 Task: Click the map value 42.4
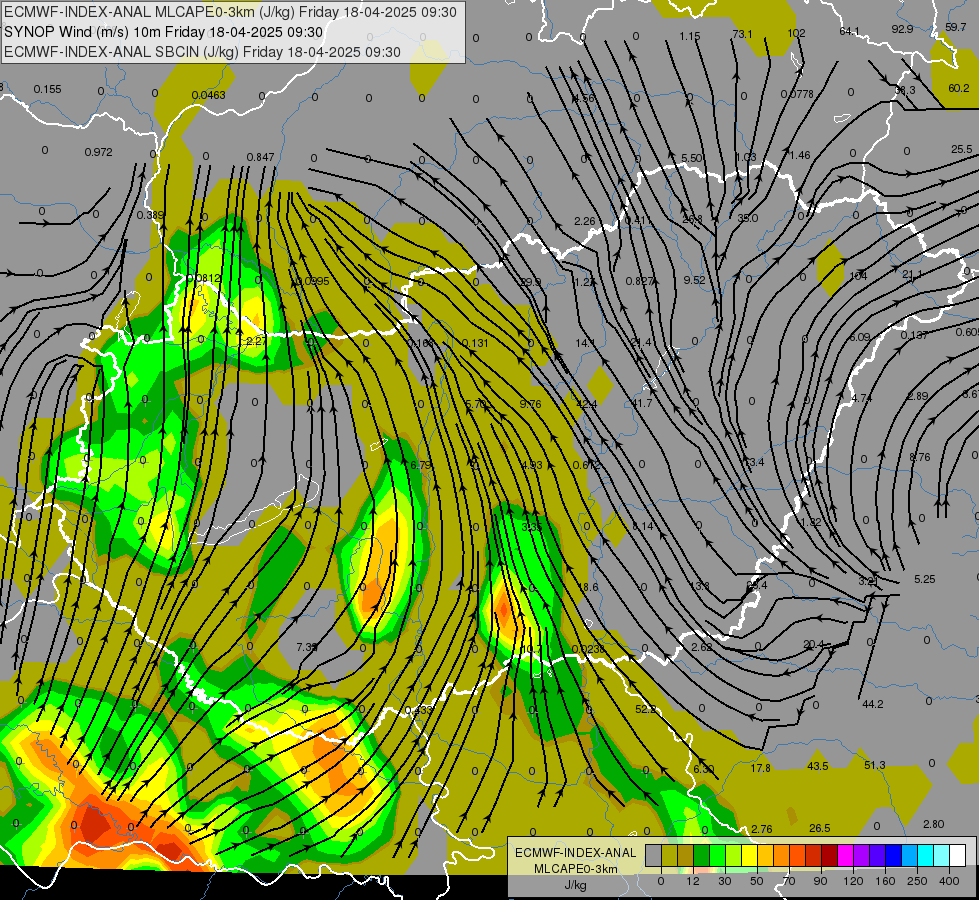(x=586, y=403)
